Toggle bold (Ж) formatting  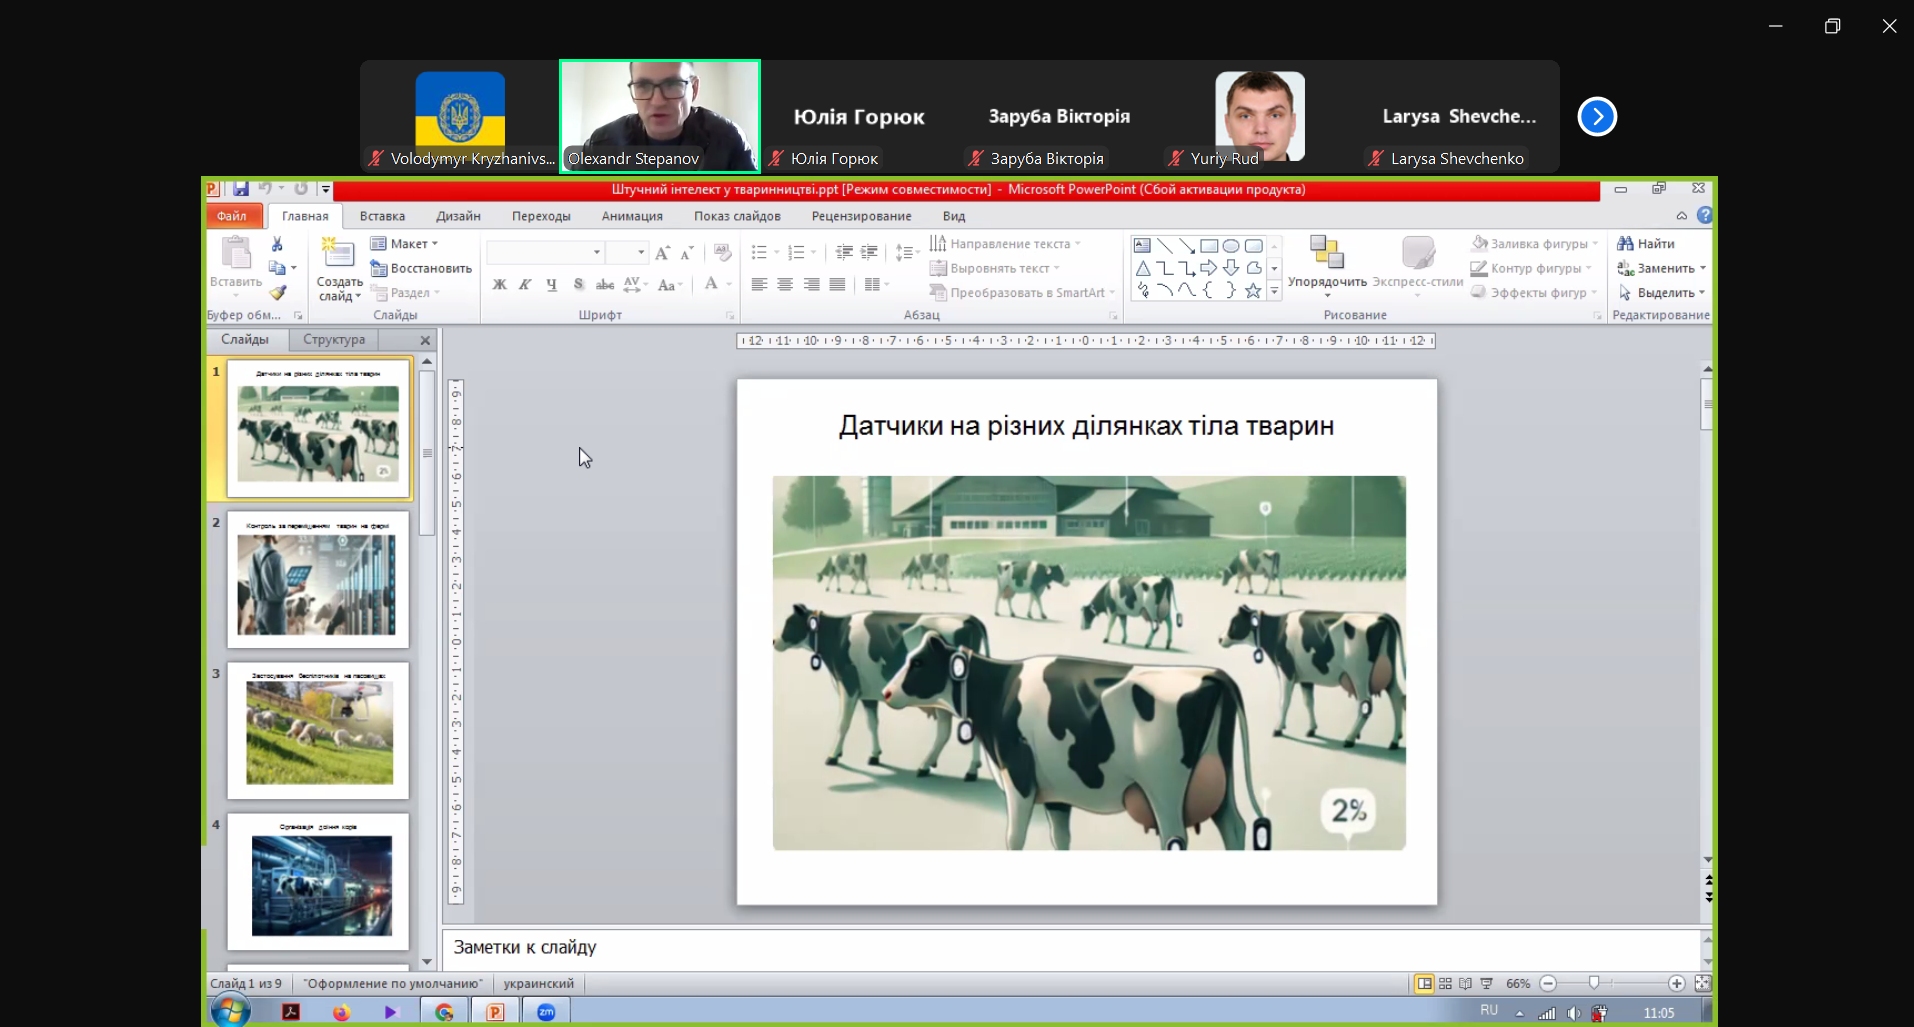point(499,285)
